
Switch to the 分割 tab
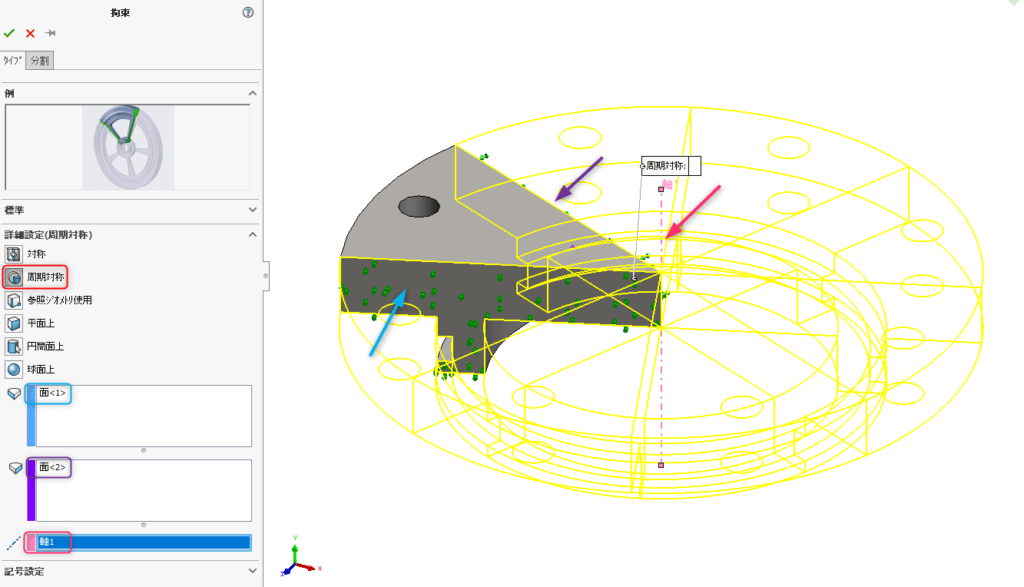point(39,61)
